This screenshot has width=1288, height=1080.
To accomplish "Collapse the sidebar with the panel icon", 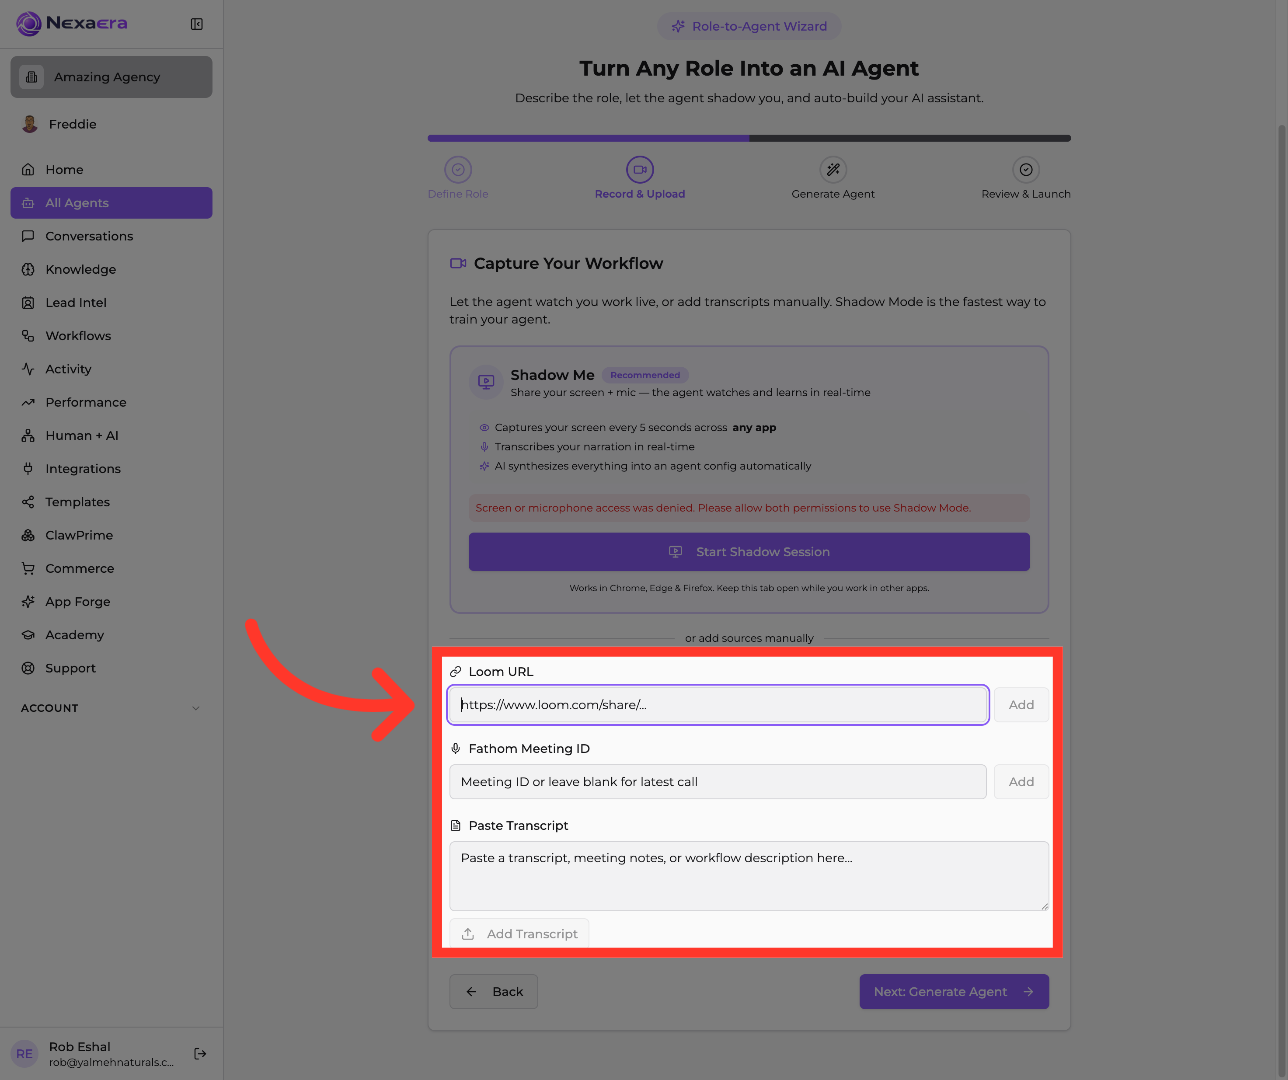I will [197, 24].
